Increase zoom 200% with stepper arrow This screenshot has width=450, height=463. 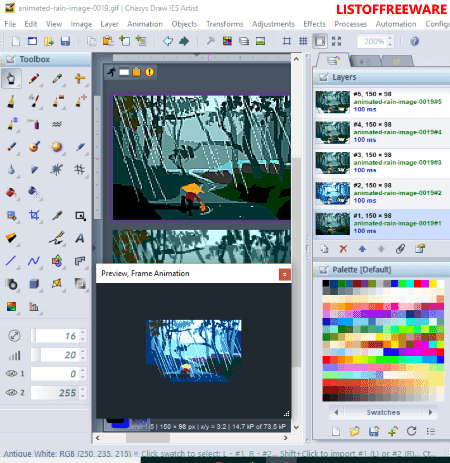(x=390, y=38)
